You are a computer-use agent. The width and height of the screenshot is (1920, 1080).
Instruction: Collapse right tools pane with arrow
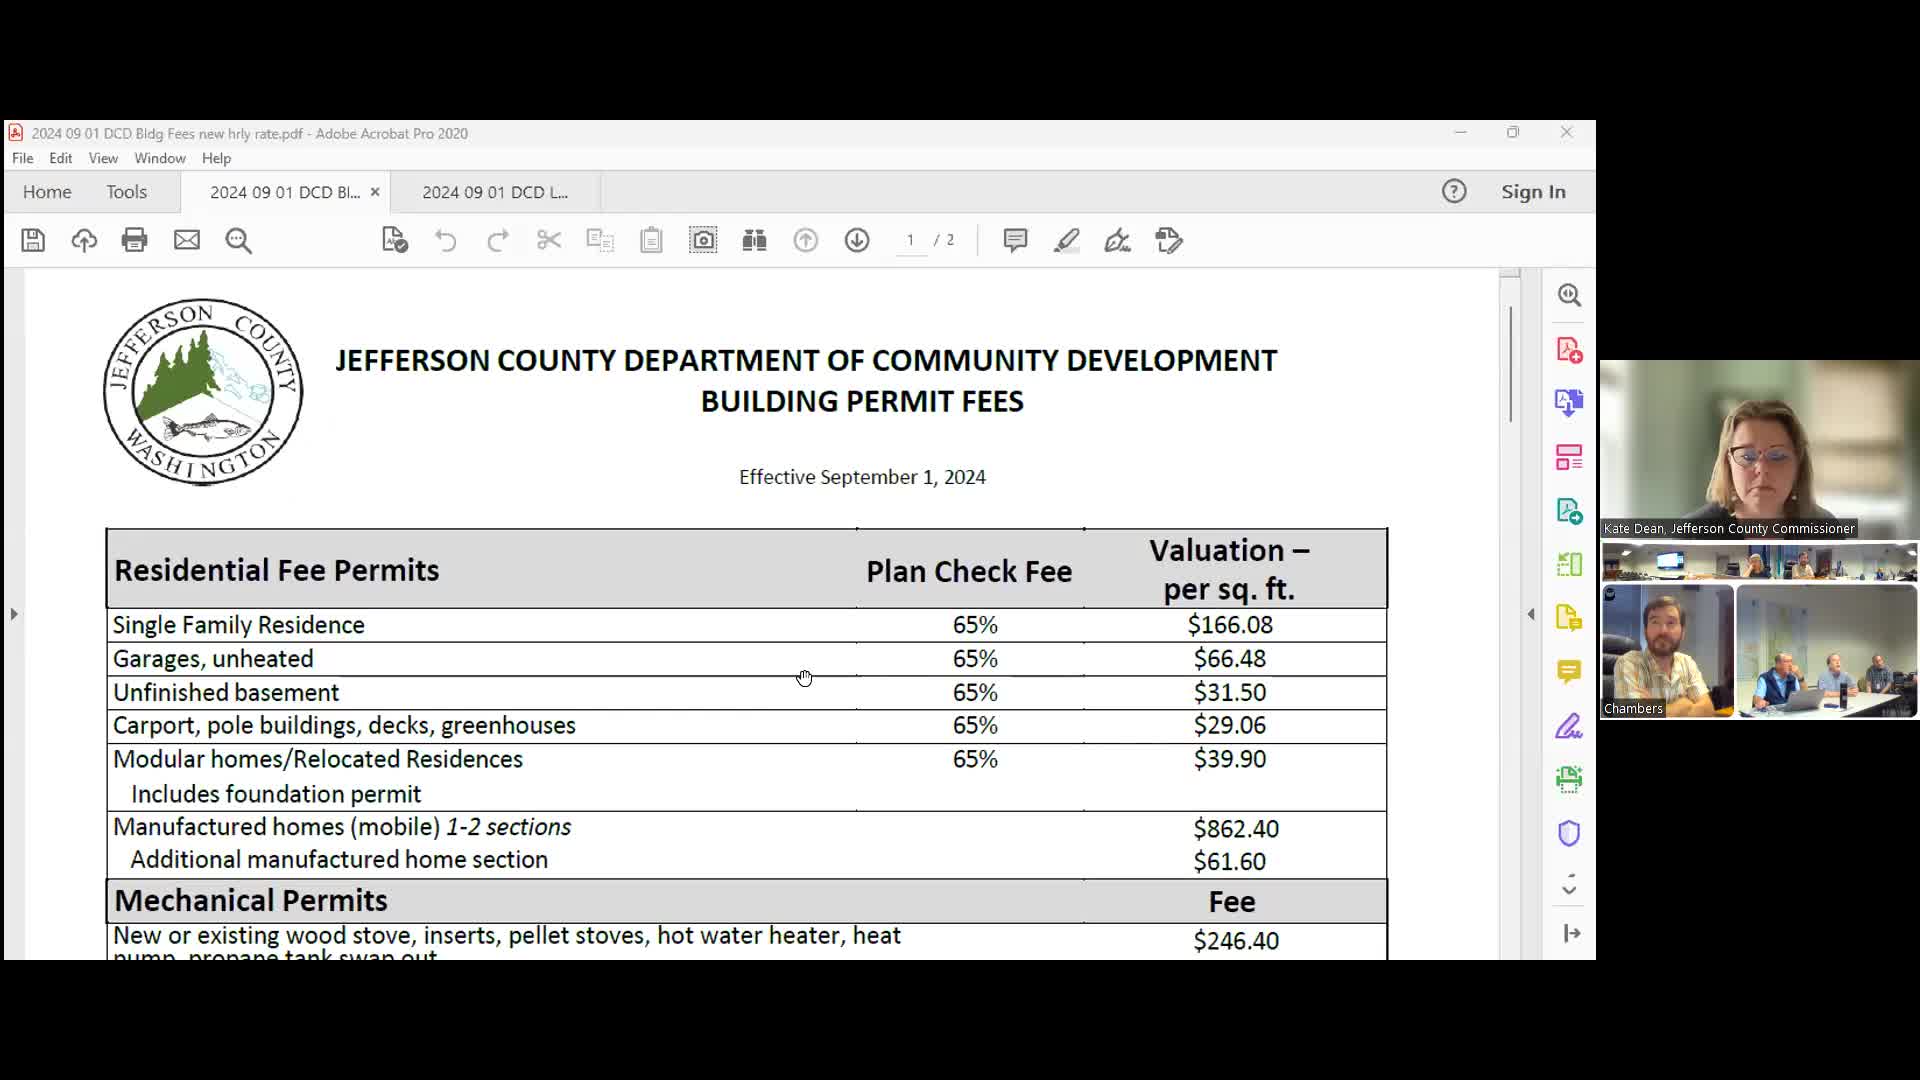point(1571,933)
